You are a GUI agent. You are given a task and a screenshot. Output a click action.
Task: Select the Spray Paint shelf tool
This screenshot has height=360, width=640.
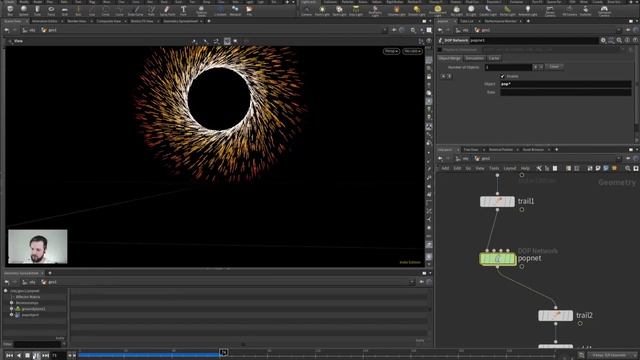click(167, 10)
